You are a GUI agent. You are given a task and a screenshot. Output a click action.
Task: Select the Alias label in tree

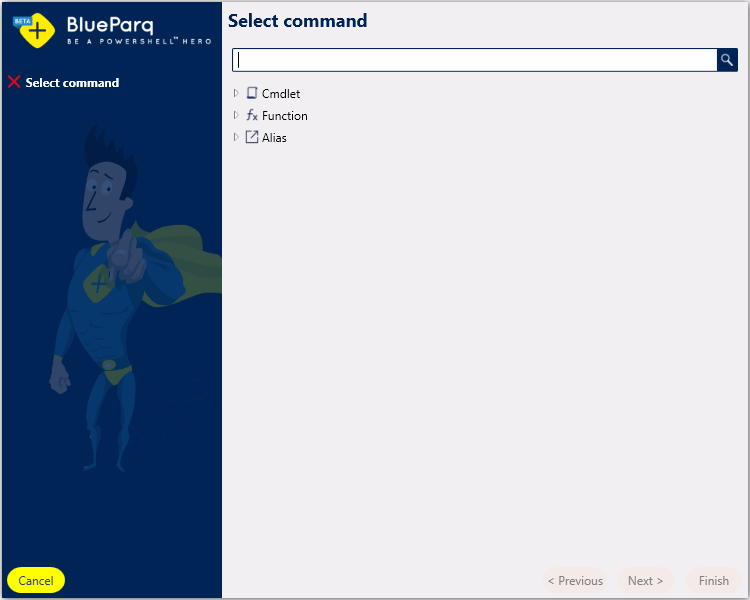[274, 138]
